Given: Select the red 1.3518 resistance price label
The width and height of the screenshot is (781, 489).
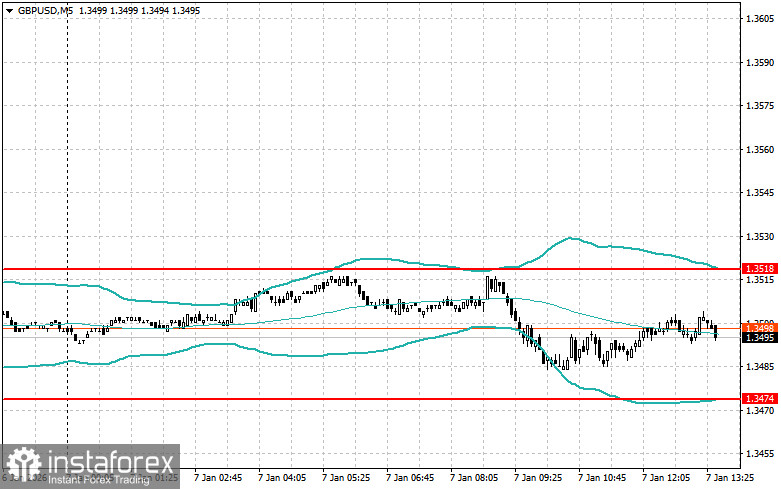Looking at the screenshot, I should point(760,269).
